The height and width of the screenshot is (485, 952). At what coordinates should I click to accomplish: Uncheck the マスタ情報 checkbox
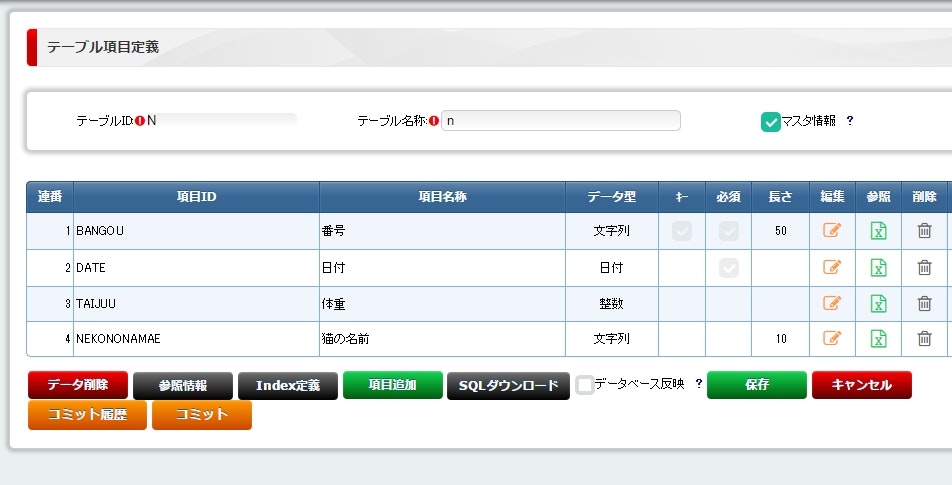(x=770, y=121)
